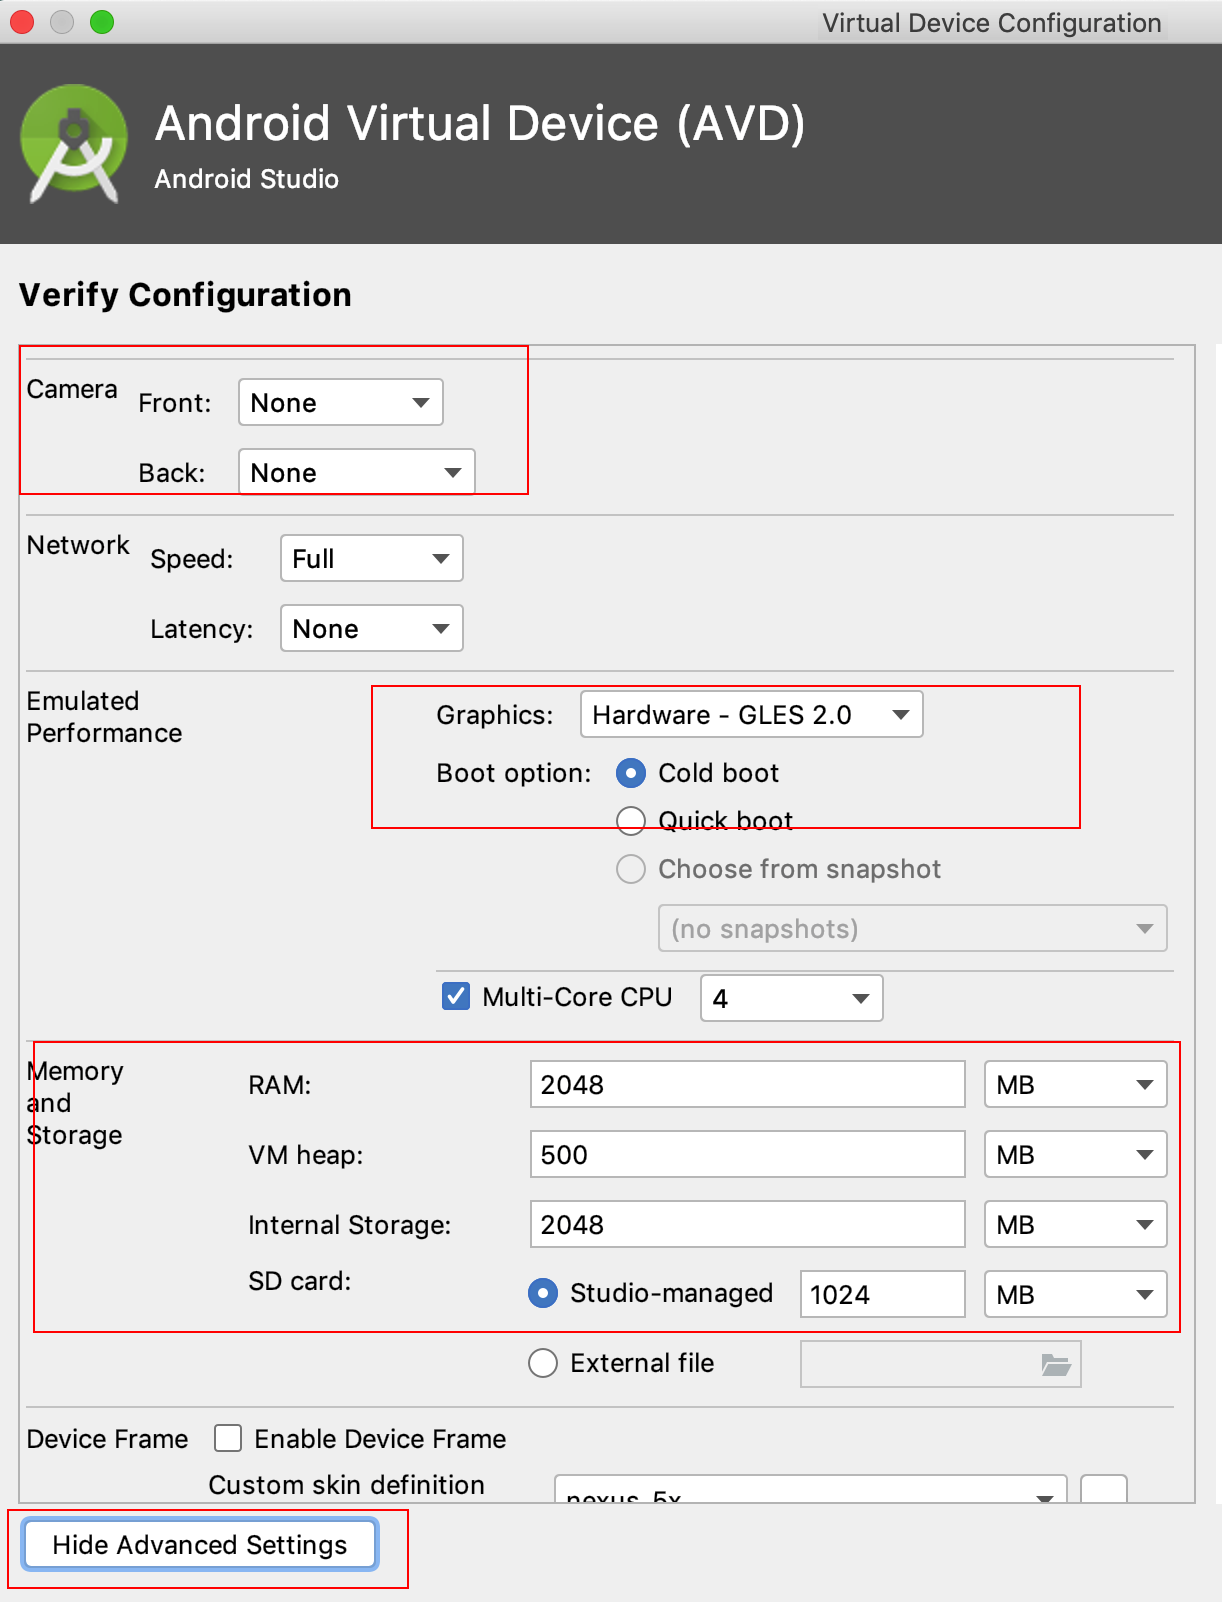This screenshot has width=1222, height=1602.
Task: Open the disabled (no snapshots) dropdown
Action: (913, 929)
